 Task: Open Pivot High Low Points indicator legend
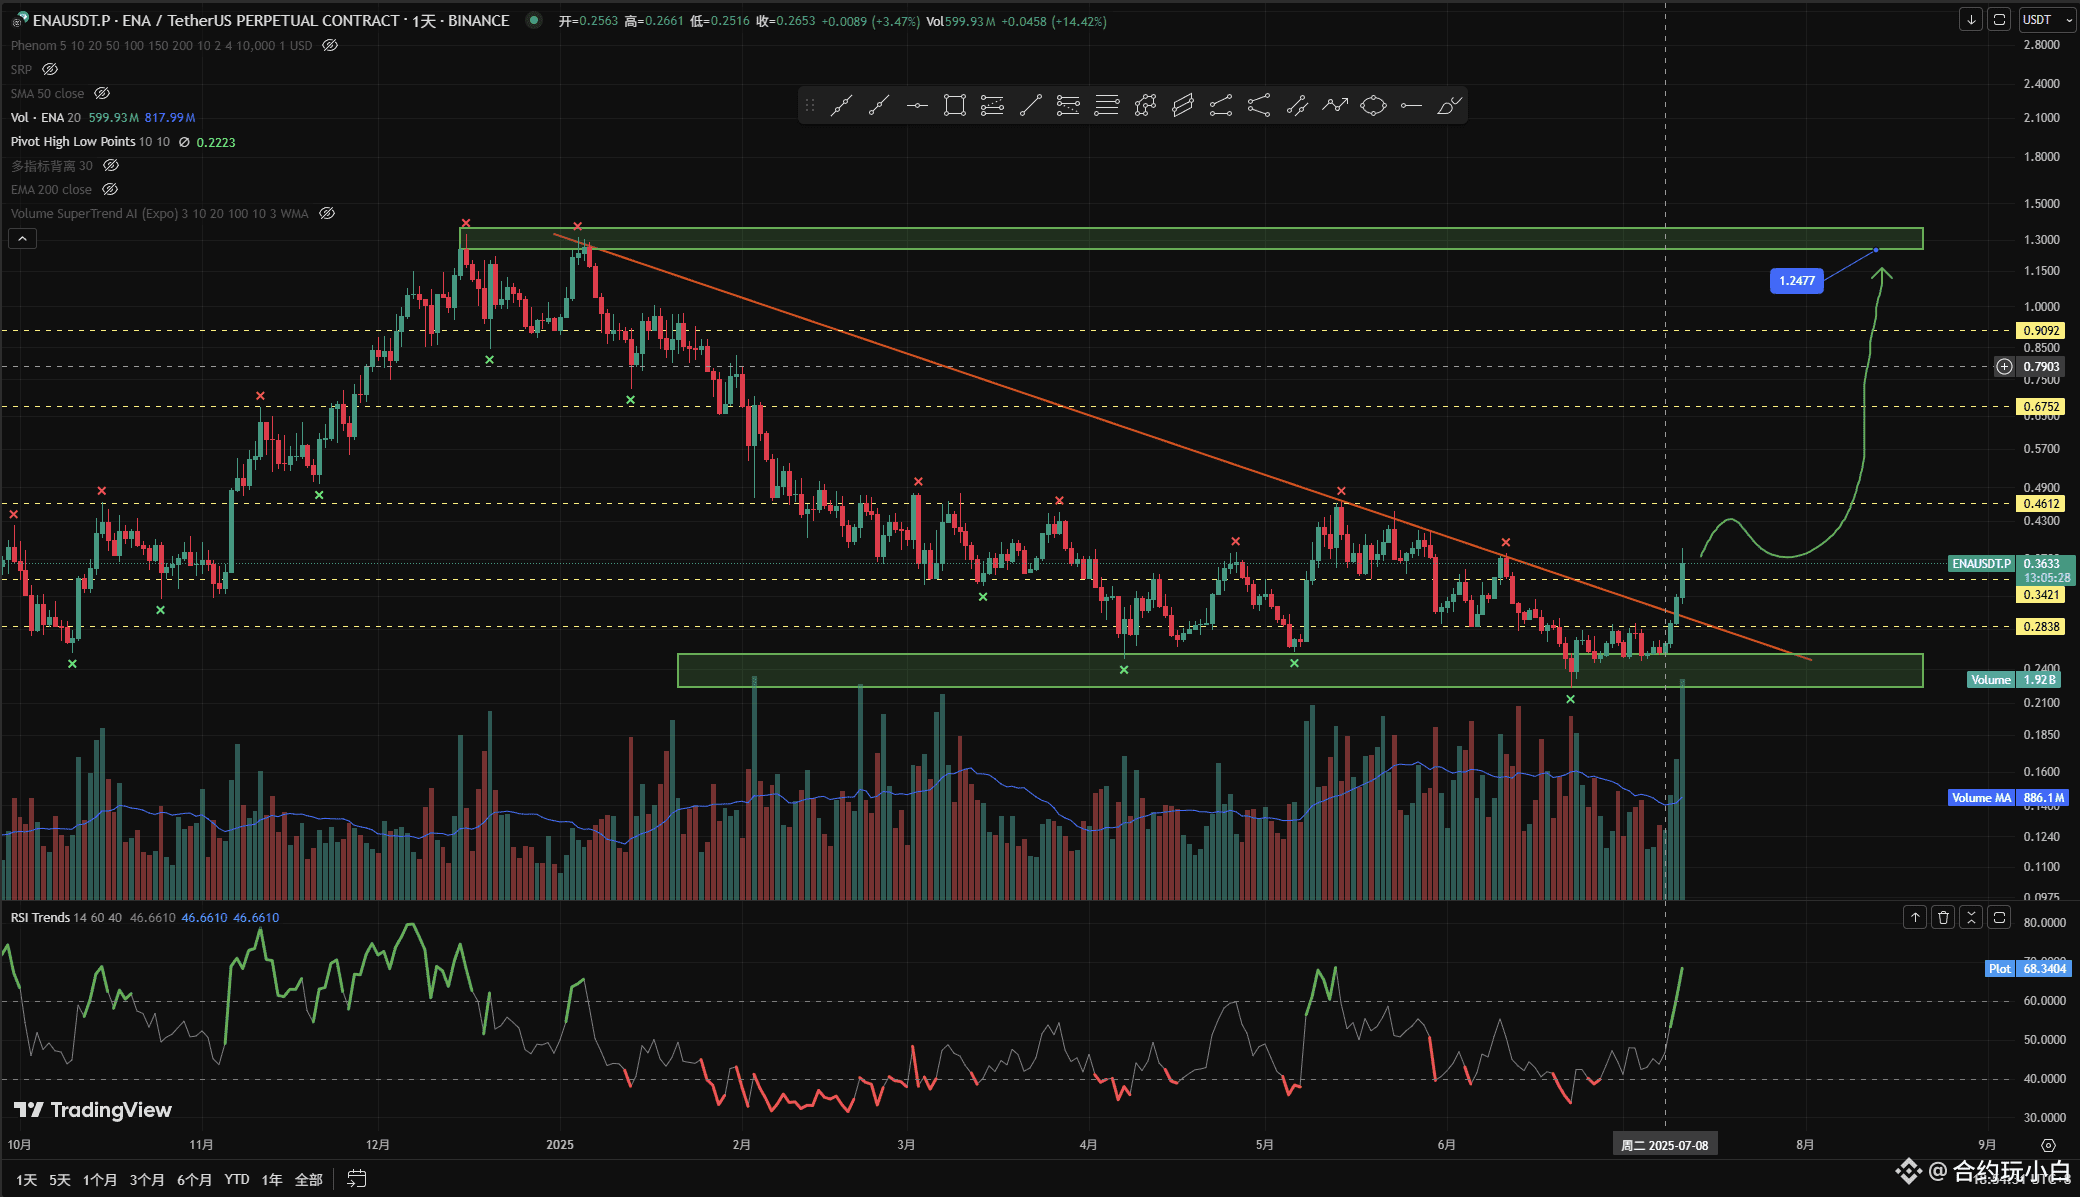[90, 141]
